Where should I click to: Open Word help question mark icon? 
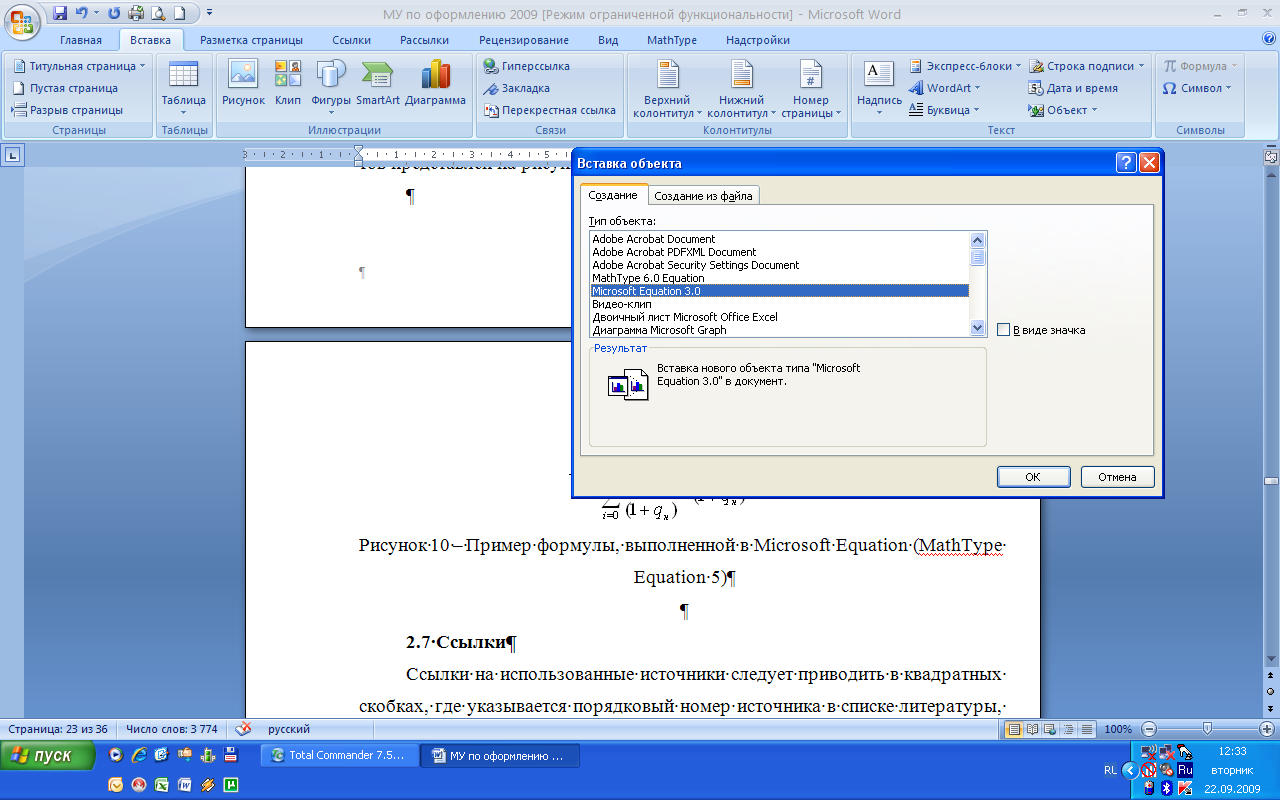coord(1269,39)
